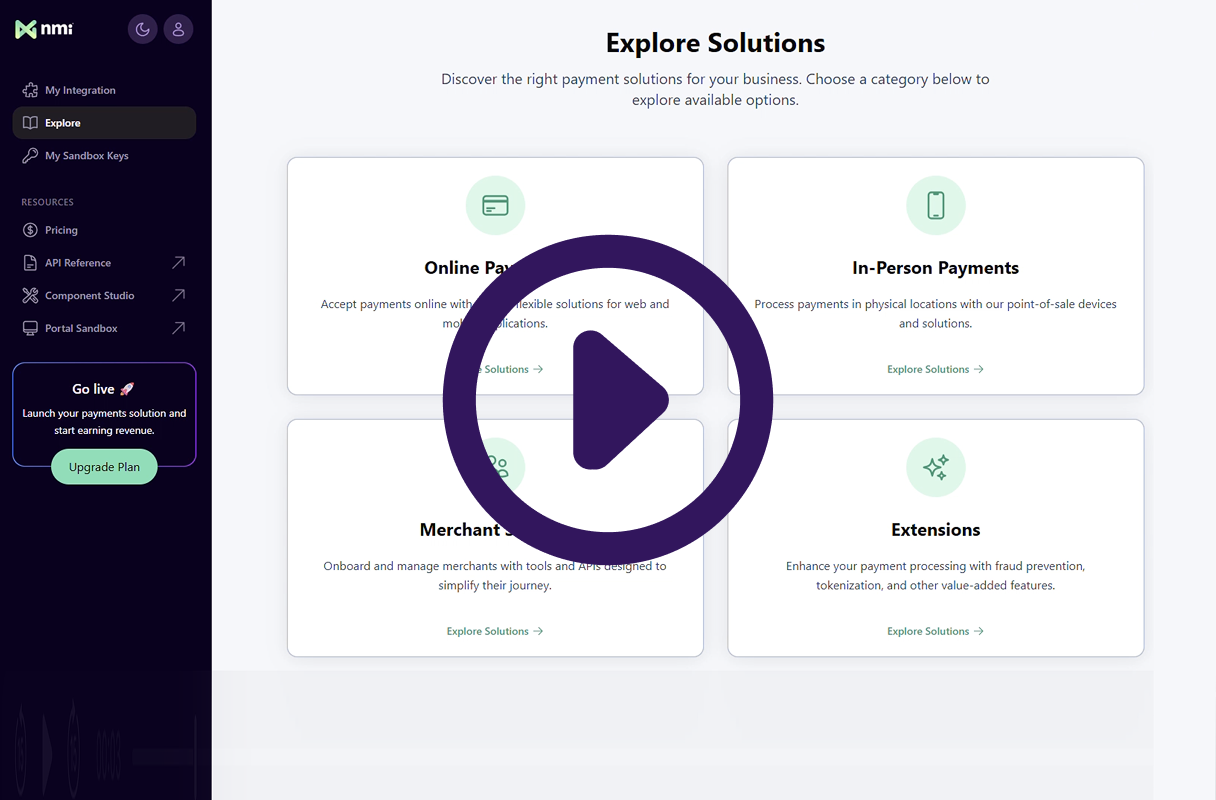1216x800 pixels.
Task: Click the sparkle Extensions icon
Action: pyautogui.click(x=935, y=468)
